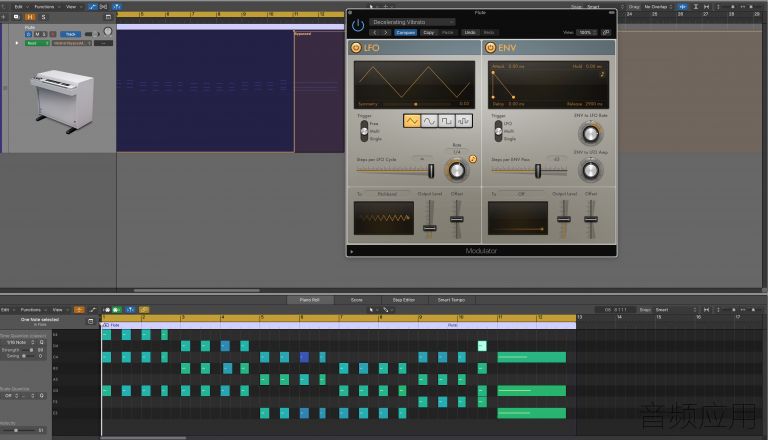Mute the Flute track
Screen dimensions: 768x440
point(37,34)
